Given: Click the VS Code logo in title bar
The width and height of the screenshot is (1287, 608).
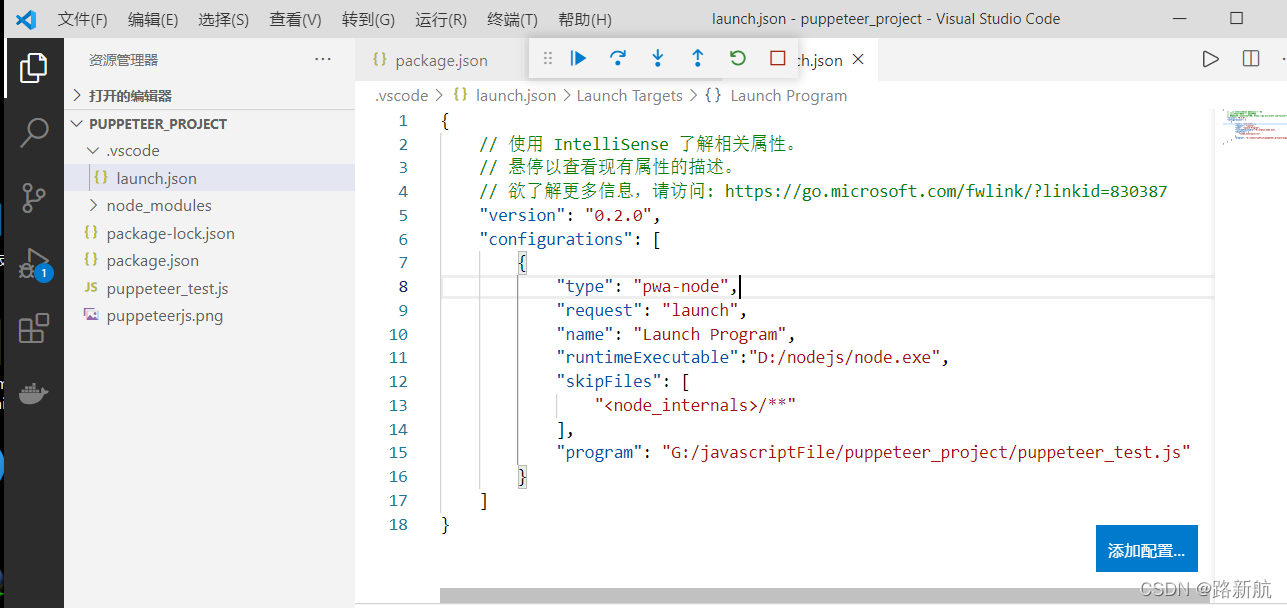Looking at the screenshot, I should (x=26, y=19).
